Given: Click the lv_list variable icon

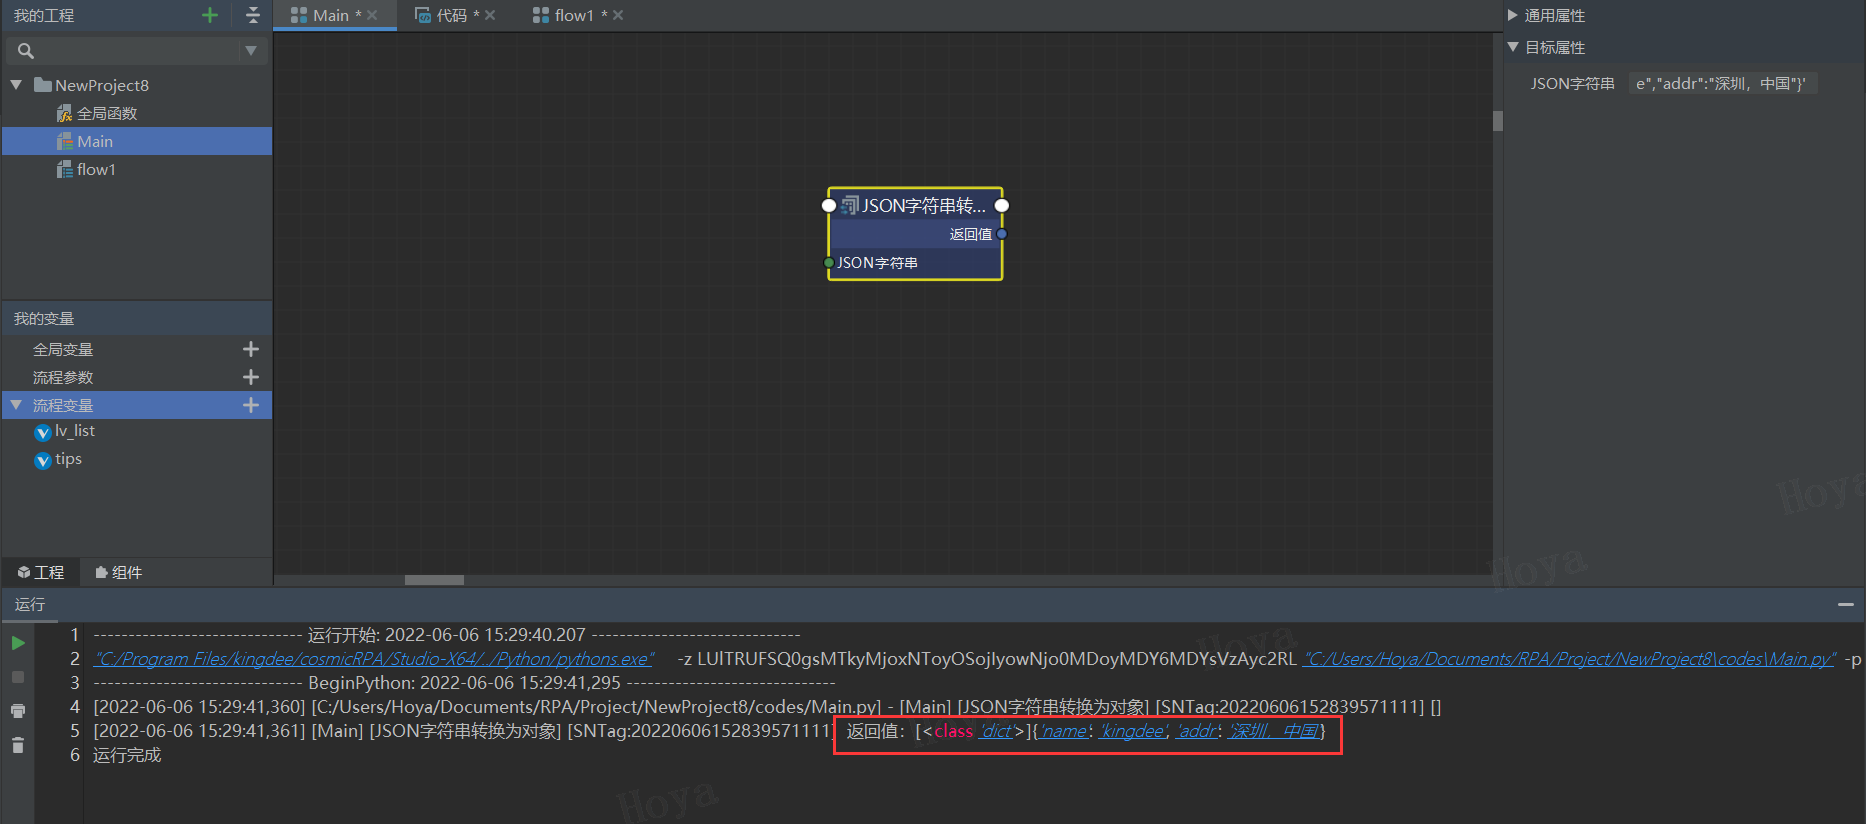Looking at the screenshot, I should (x=43, y=433).
